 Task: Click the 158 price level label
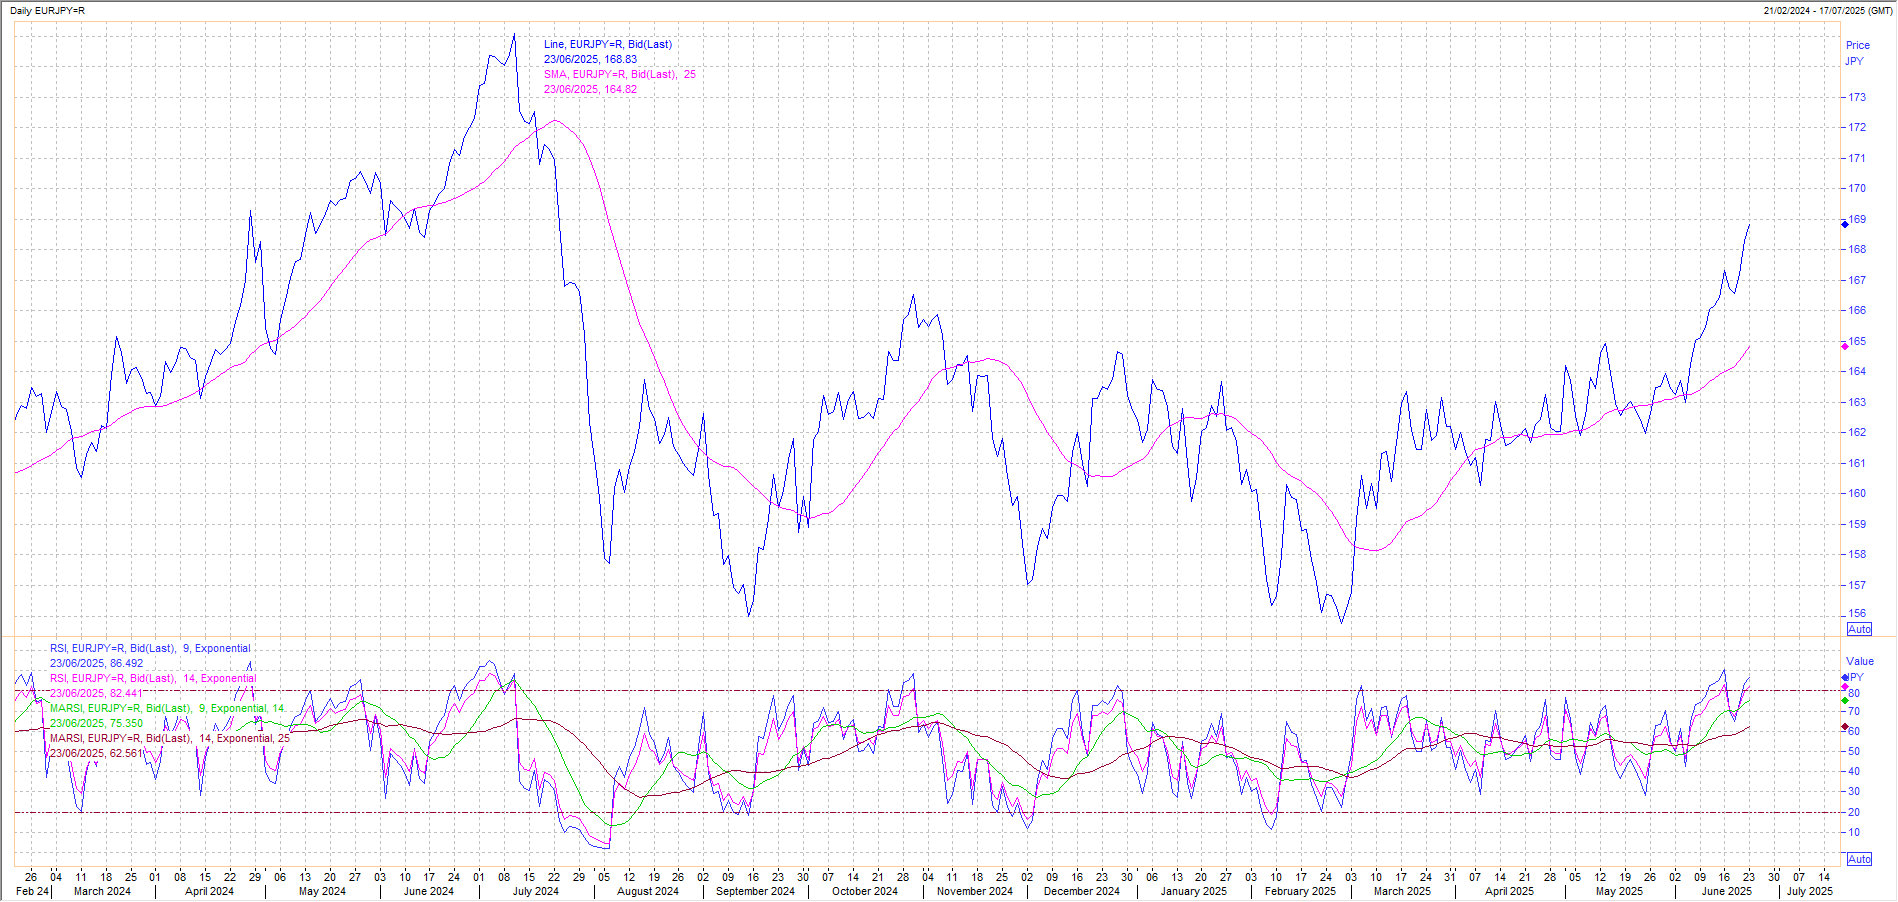(1857, 554)
